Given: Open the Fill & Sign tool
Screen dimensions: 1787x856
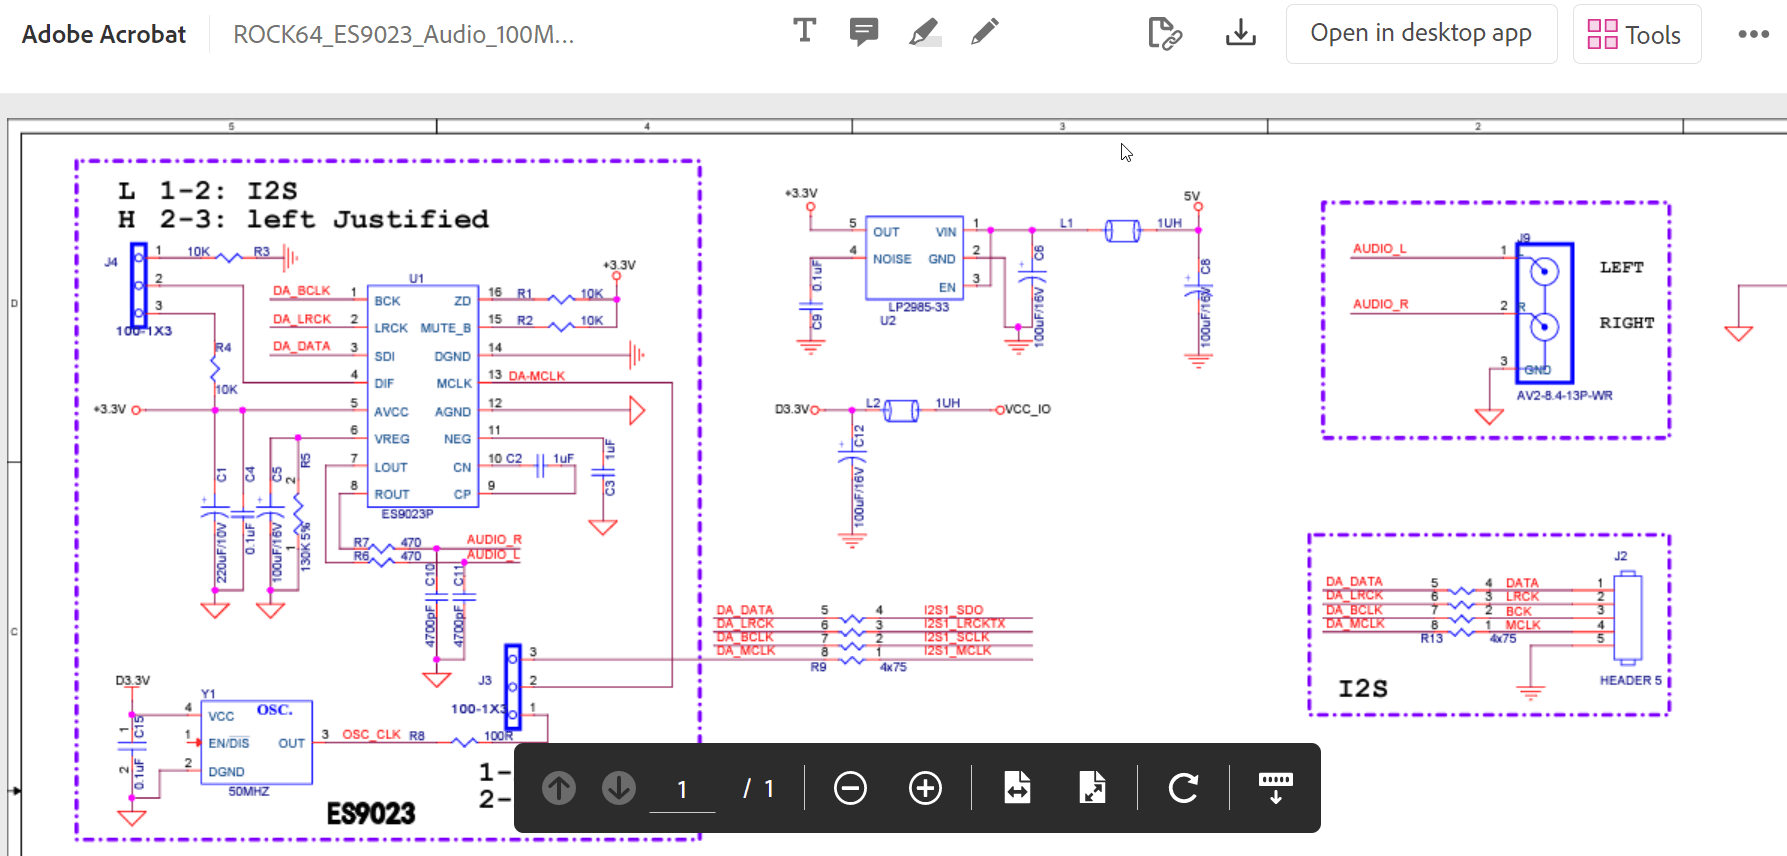Looking at the screenshot, I should coord(1165,33).
